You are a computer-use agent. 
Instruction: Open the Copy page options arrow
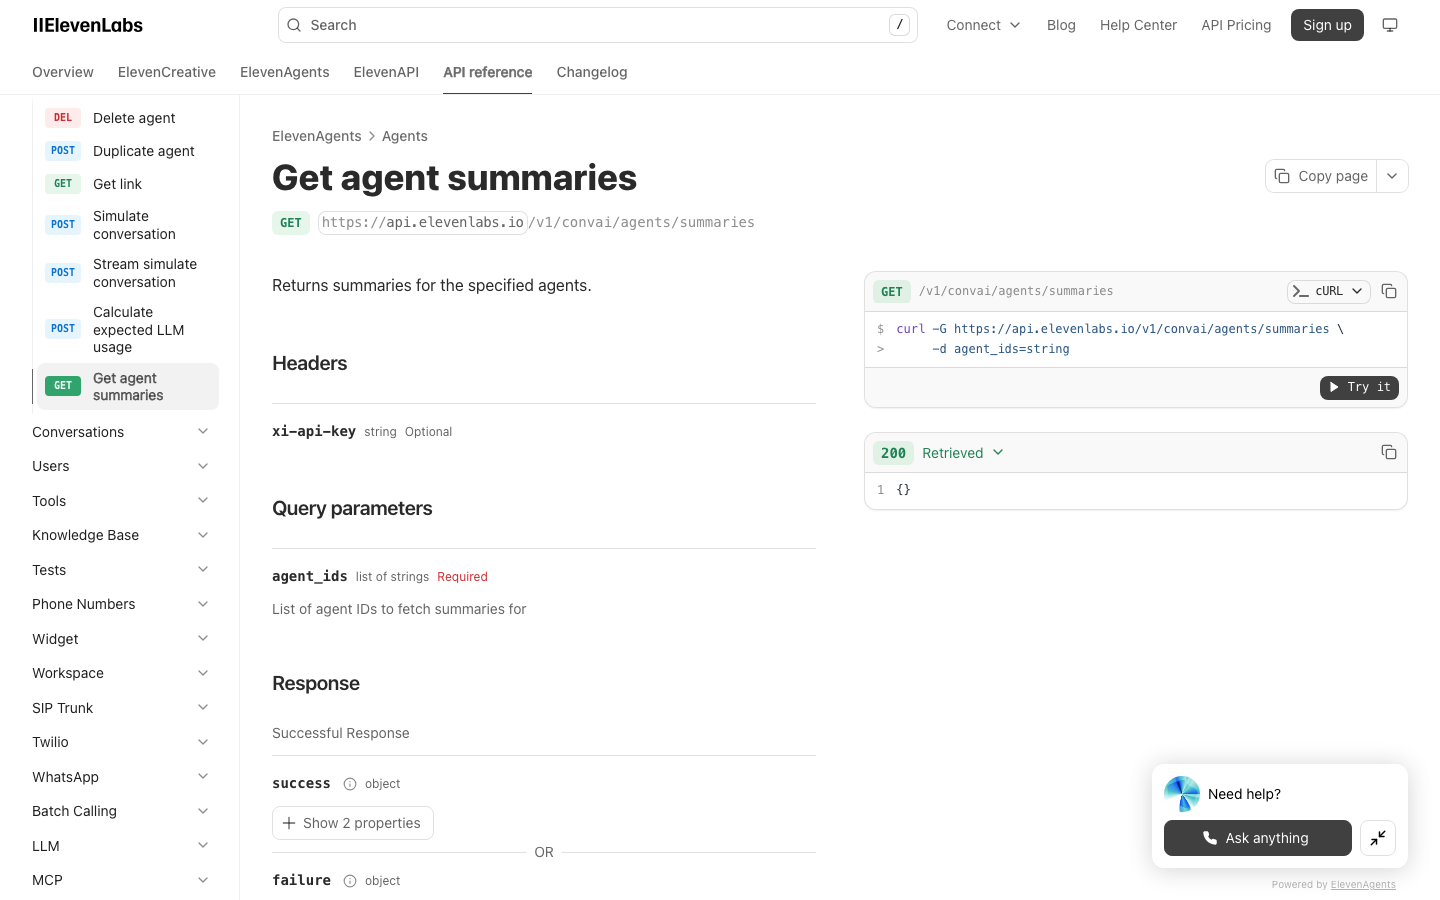pos(1392,176)
